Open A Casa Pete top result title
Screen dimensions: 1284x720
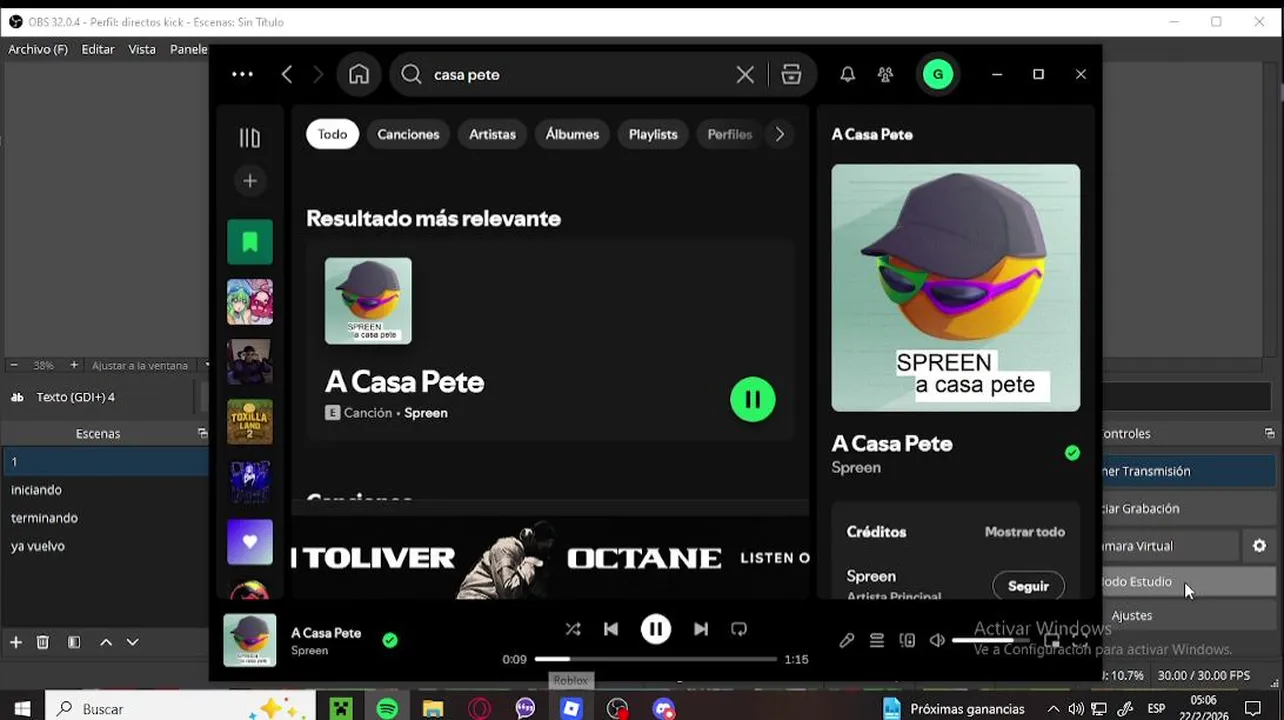pyautogui.click(x=405, y=382)
